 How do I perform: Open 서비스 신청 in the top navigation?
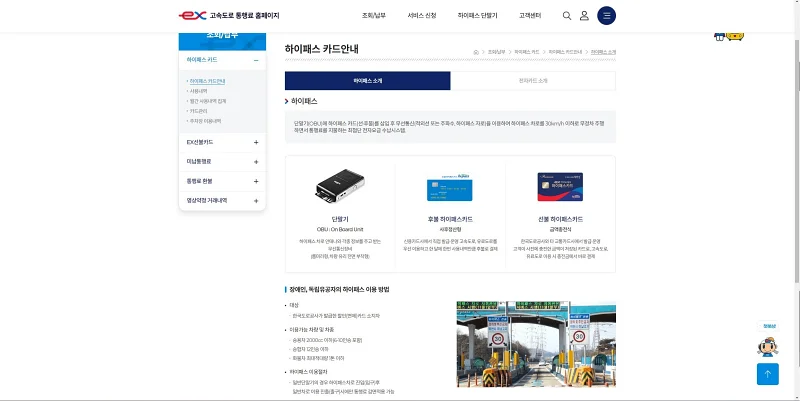(422, 16)
